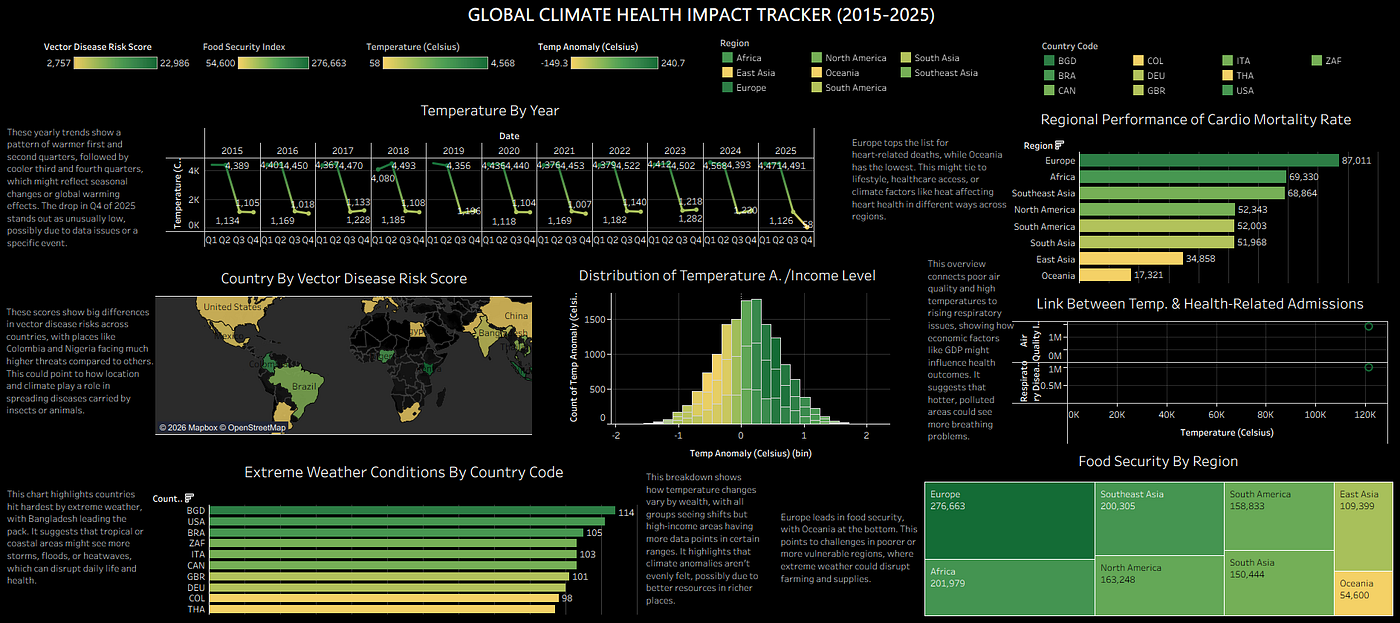The height and width of the screenshot is (623, 1400).
Task: Highlight BRA in Country Code legend
Action: point(1047,75)
